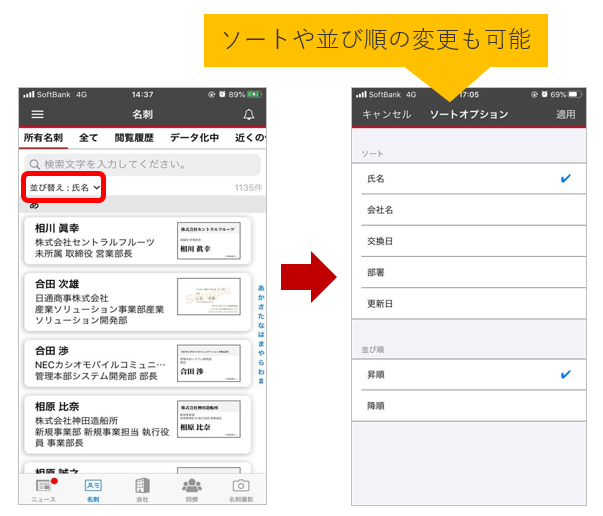Jump to あ in index bar
The height and width of the screenshot is (516, 603).
(x=261, y=288)
